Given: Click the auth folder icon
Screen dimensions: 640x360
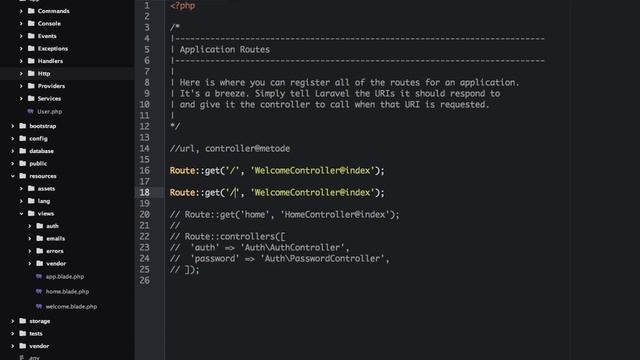Looking at the screenshot, I should tap(40, 226).
